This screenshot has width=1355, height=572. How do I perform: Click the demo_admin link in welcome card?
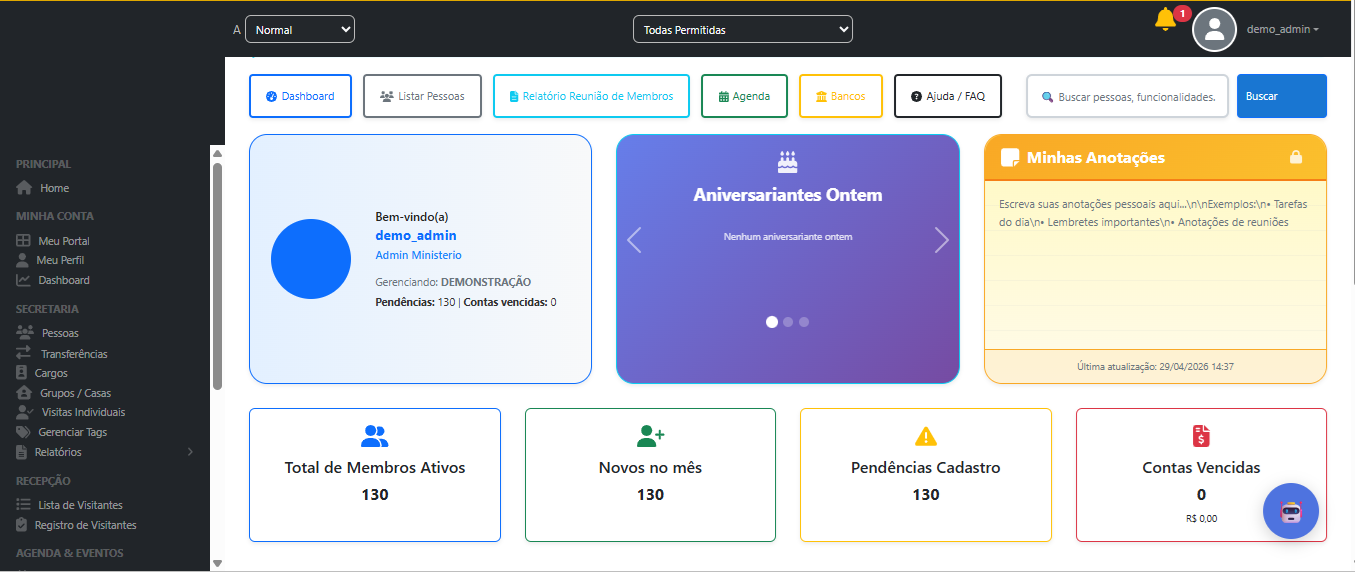coord(416,235)
